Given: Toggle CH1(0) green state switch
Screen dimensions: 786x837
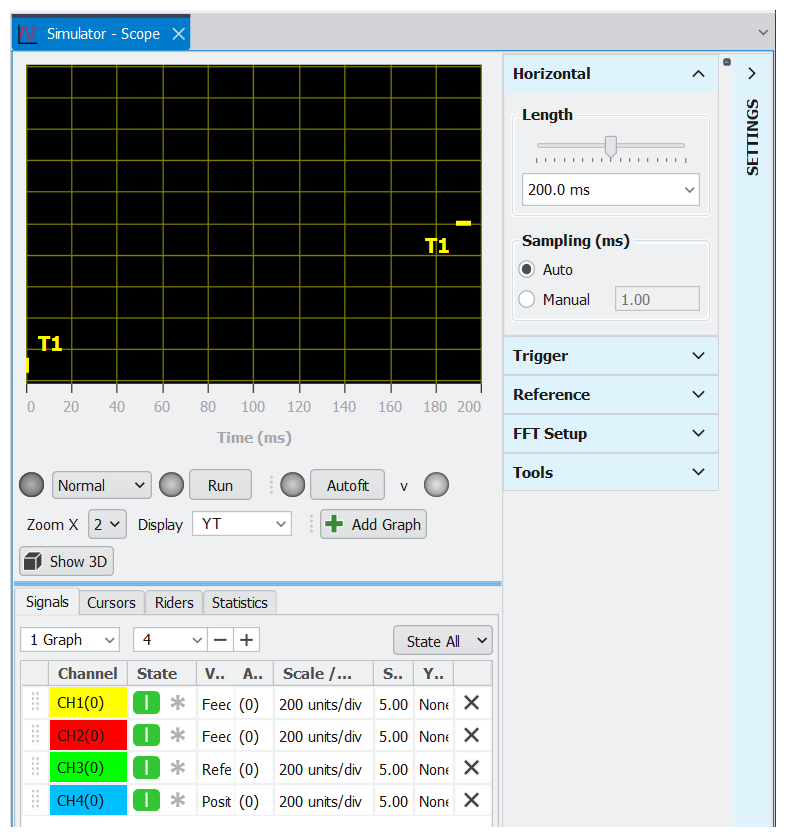Looking at the screenshot, I should [x=146, y=703].
